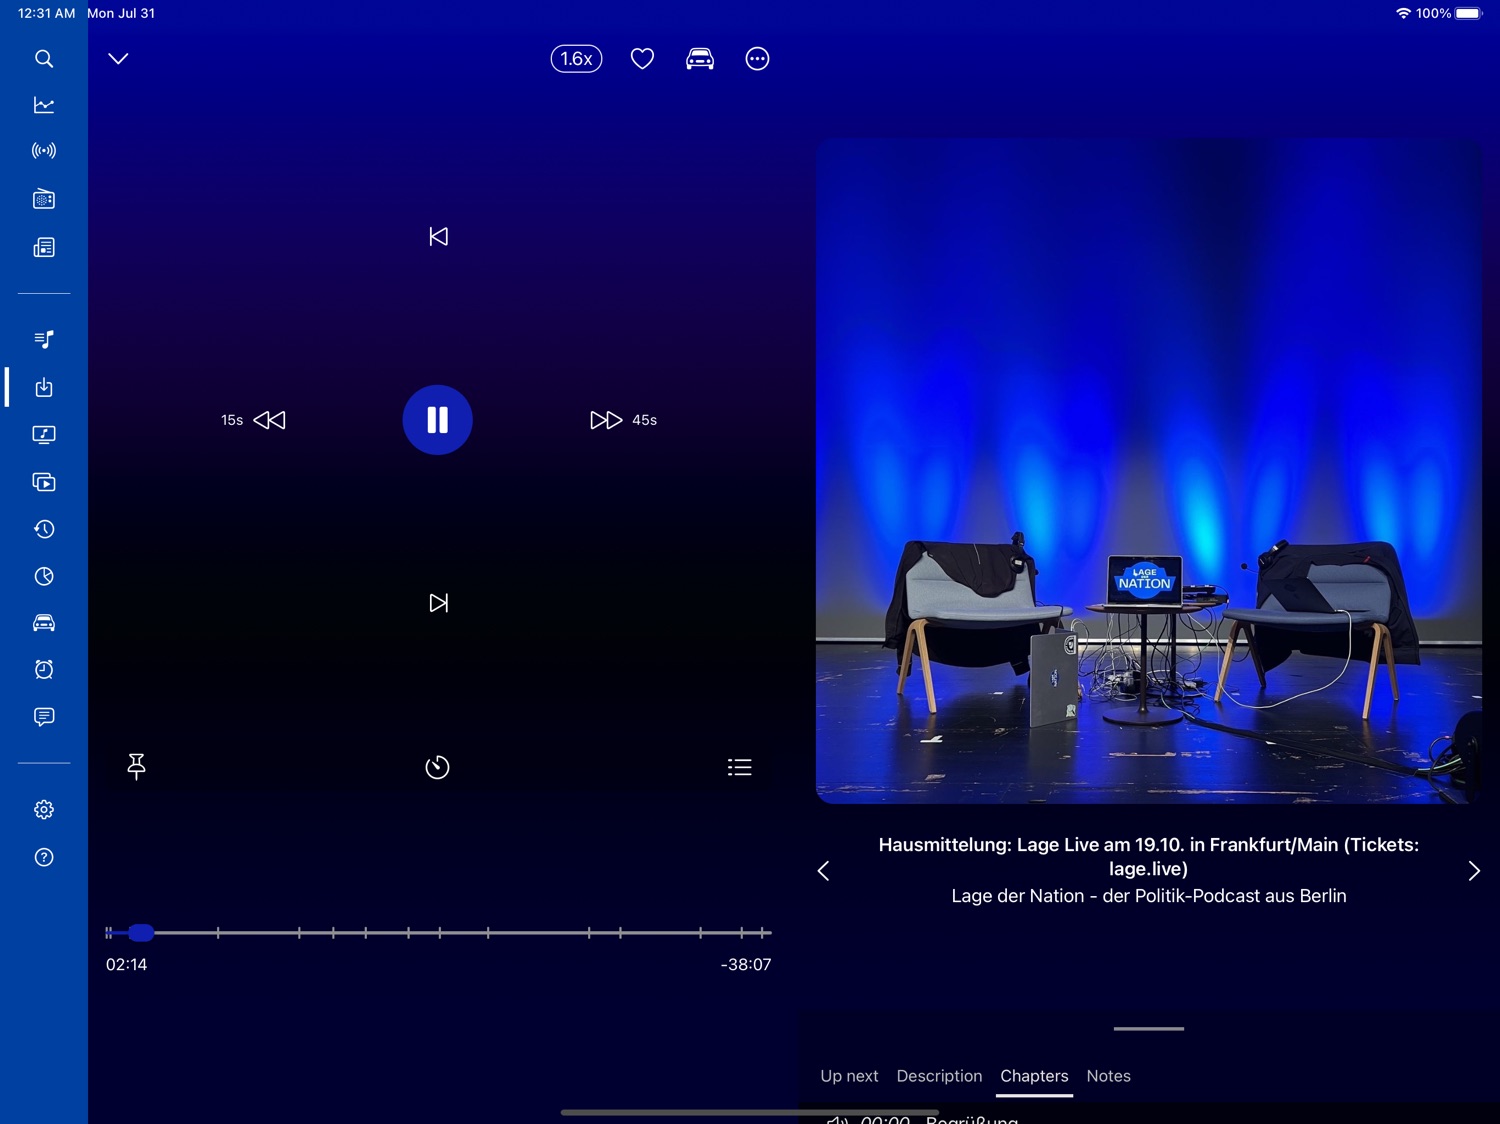Switch to the Notes tab
Viewport: 1500px width, 1124px height.
click(x=1108, y=1076)
